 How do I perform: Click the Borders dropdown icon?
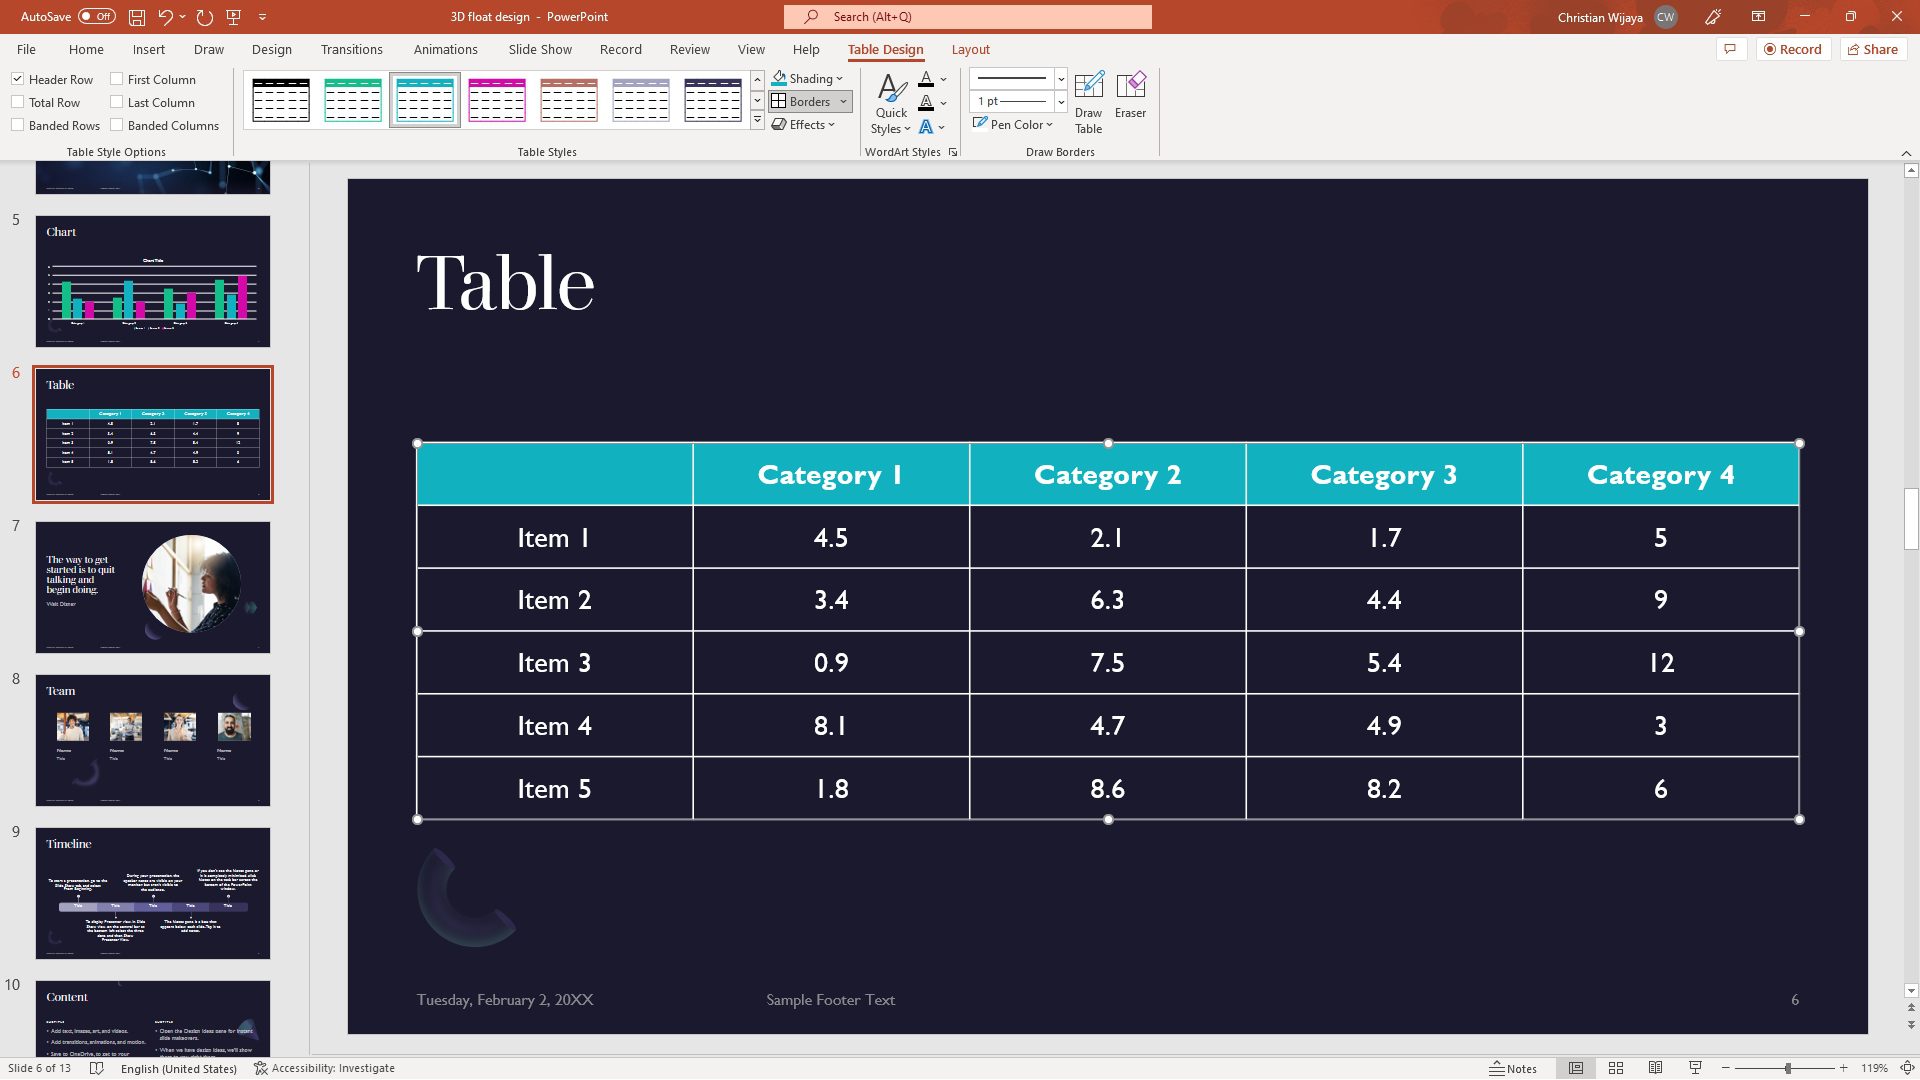(x=843, y=102)
